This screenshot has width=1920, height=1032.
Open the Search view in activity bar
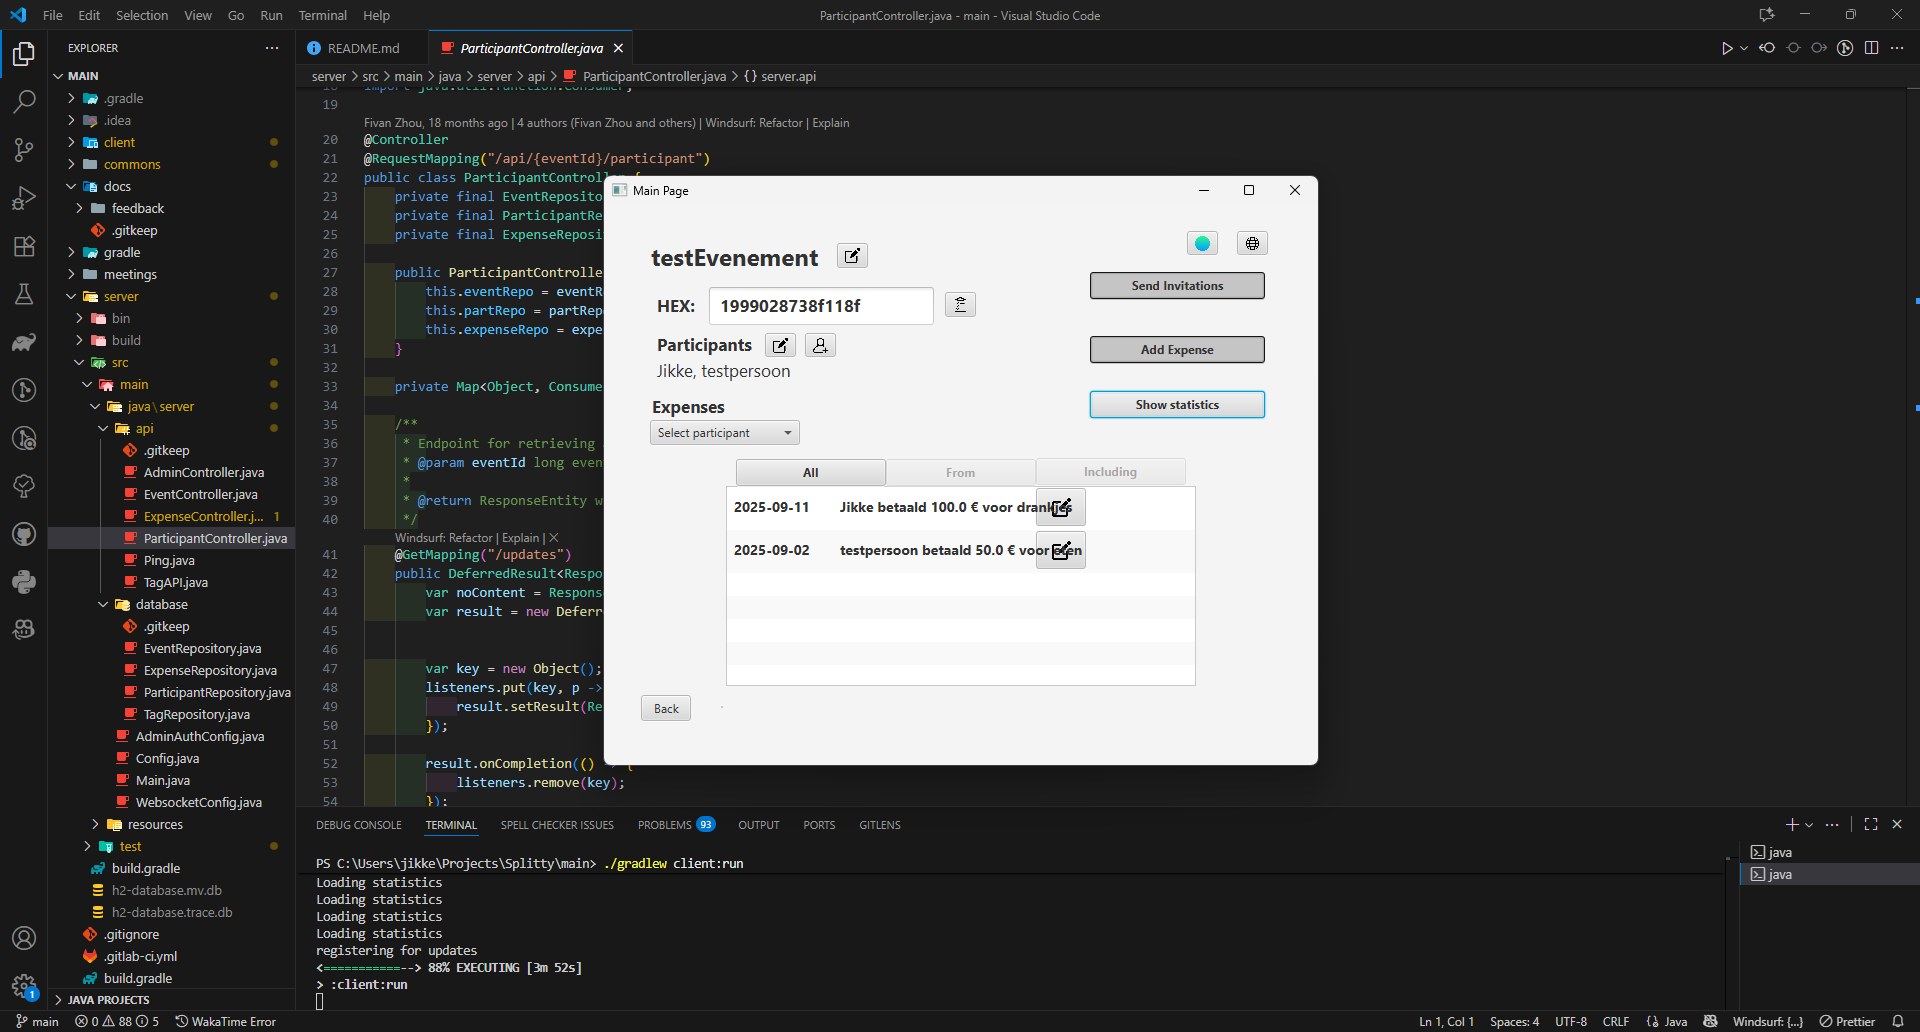coord(24,101)
